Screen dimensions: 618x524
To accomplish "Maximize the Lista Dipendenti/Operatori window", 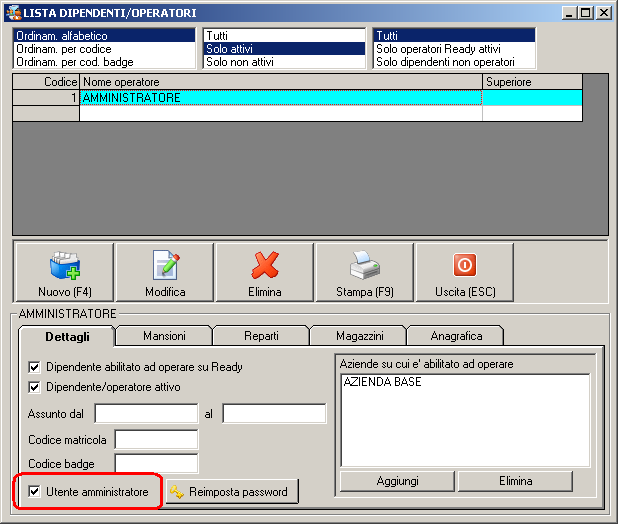I will coord(586,13).
